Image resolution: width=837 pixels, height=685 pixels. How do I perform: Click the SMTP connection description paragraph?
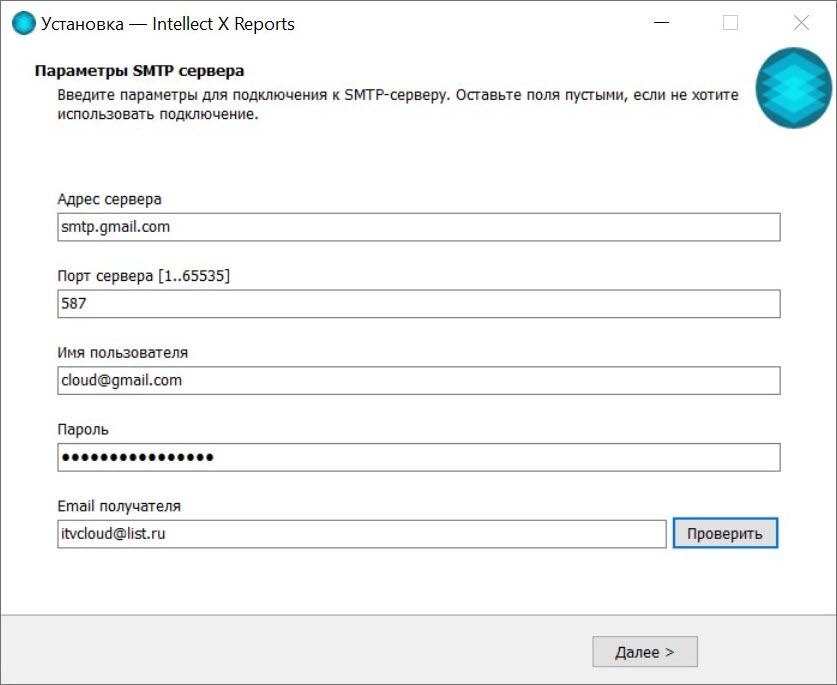[398, 105]
